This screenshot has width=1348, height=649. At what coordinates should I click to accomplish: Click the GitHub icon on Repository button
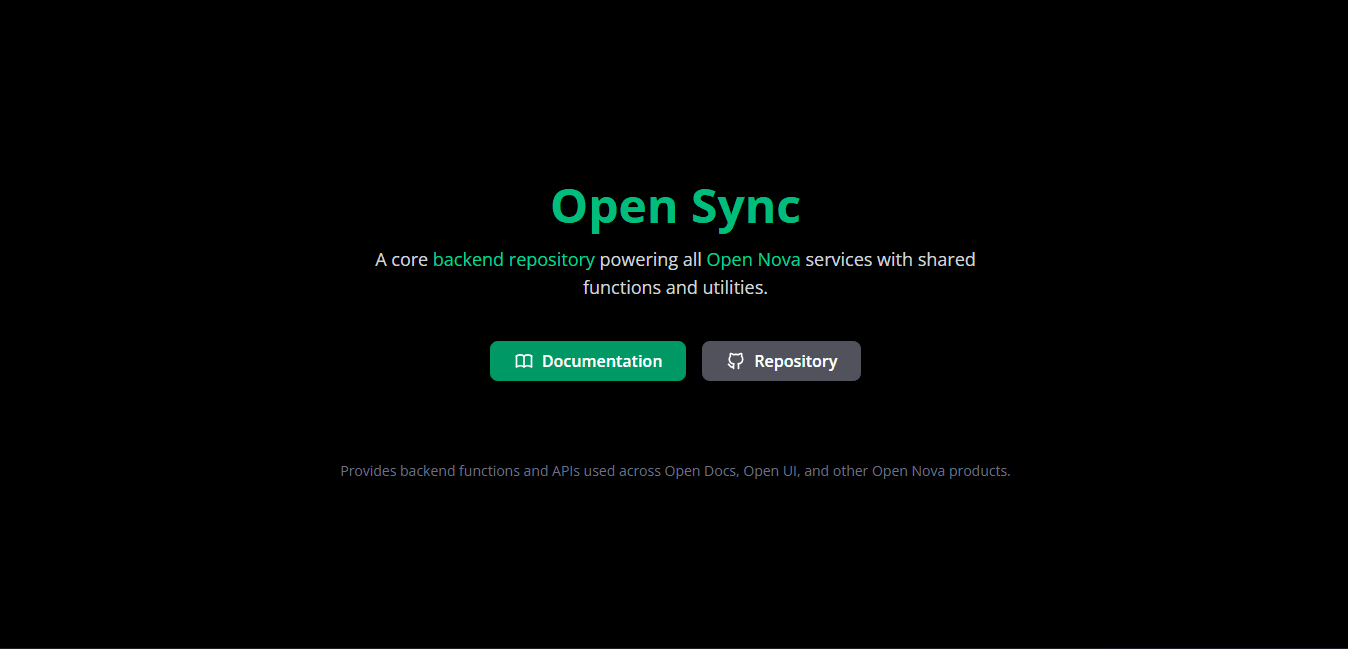pyautogui.click(x=736, y=361)
